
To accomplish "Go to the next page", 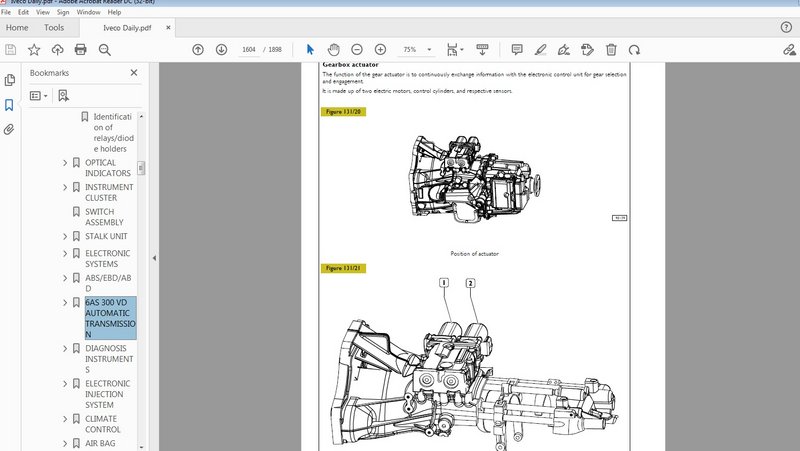I will [x=221, y=49].
